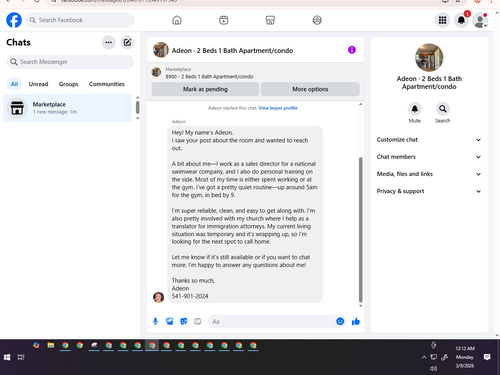Send a thumbs-up like
500x375 pixels.
tap(356, 321)
